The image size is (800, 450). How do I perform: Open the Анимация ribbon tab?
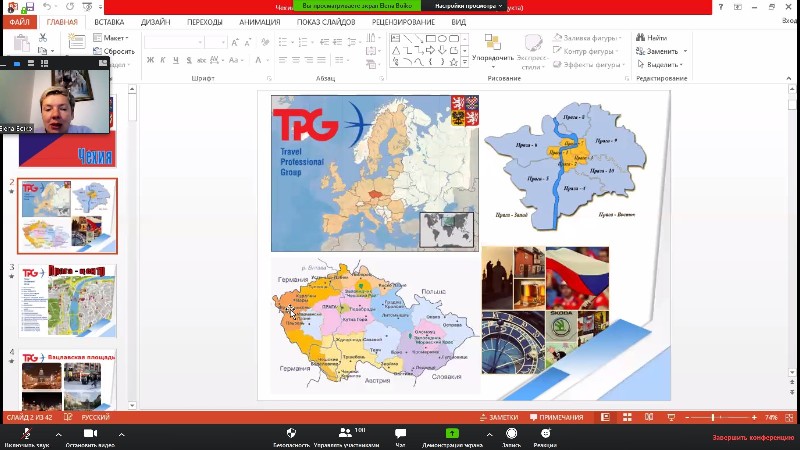point(259,21)
